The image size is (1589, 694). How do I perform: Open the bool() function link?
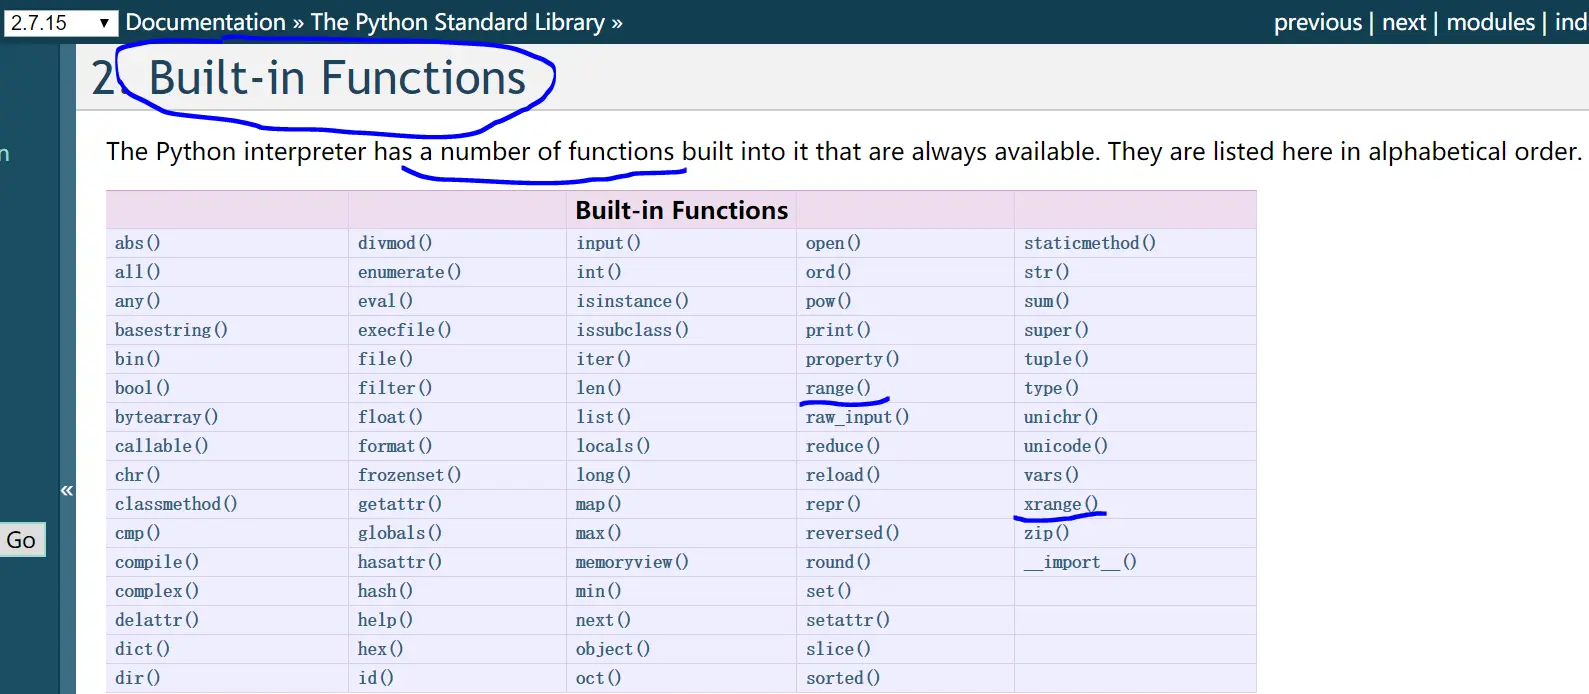coord(142,388)
